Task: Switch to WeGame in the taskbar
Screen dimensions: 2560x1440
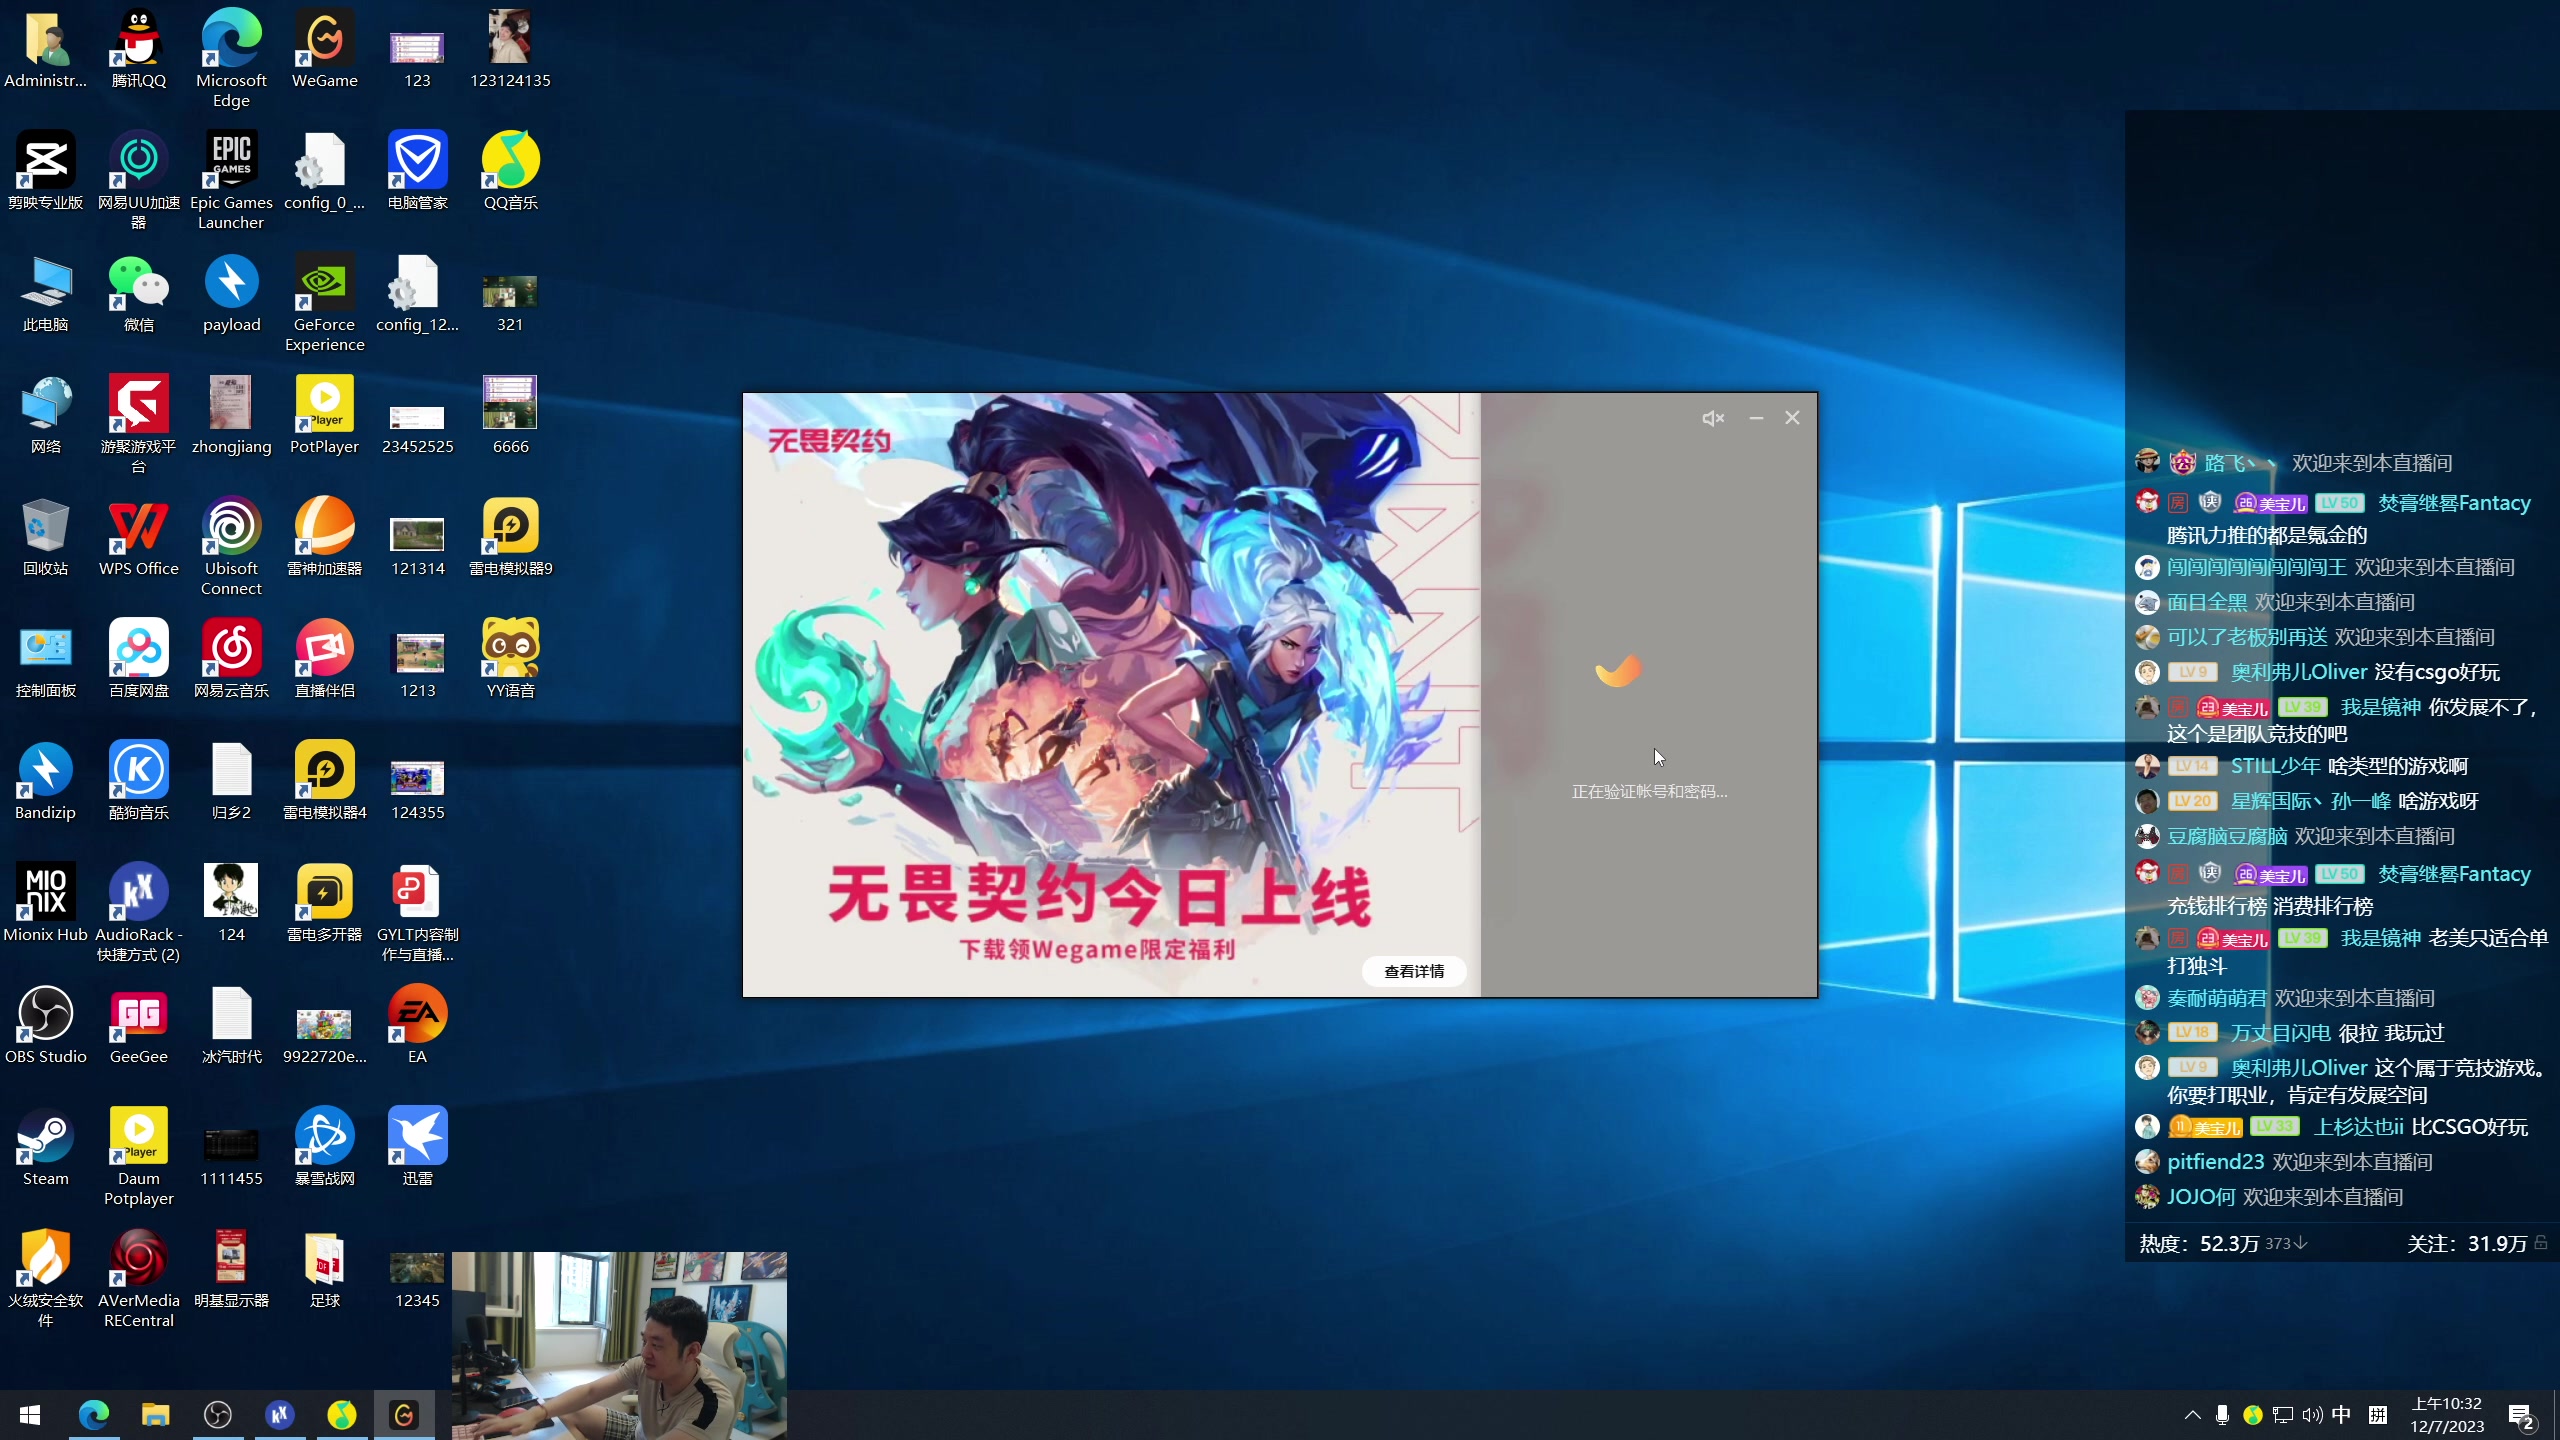Action: 404,1415
